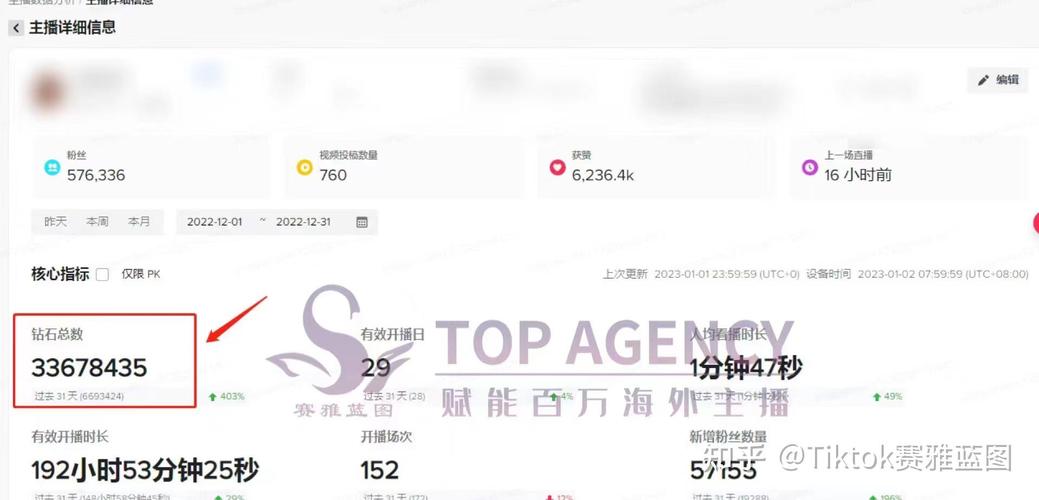Select the 本周 quick filter
Screen dimensions: 1039x500
[97, 222]
